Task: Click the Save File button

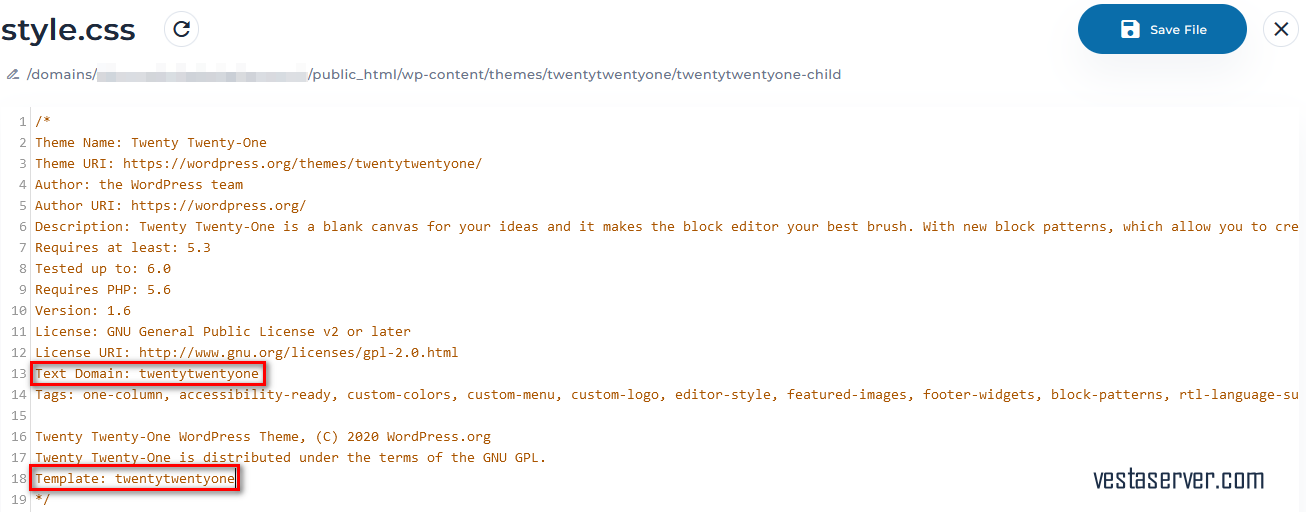Action: 1162,29
